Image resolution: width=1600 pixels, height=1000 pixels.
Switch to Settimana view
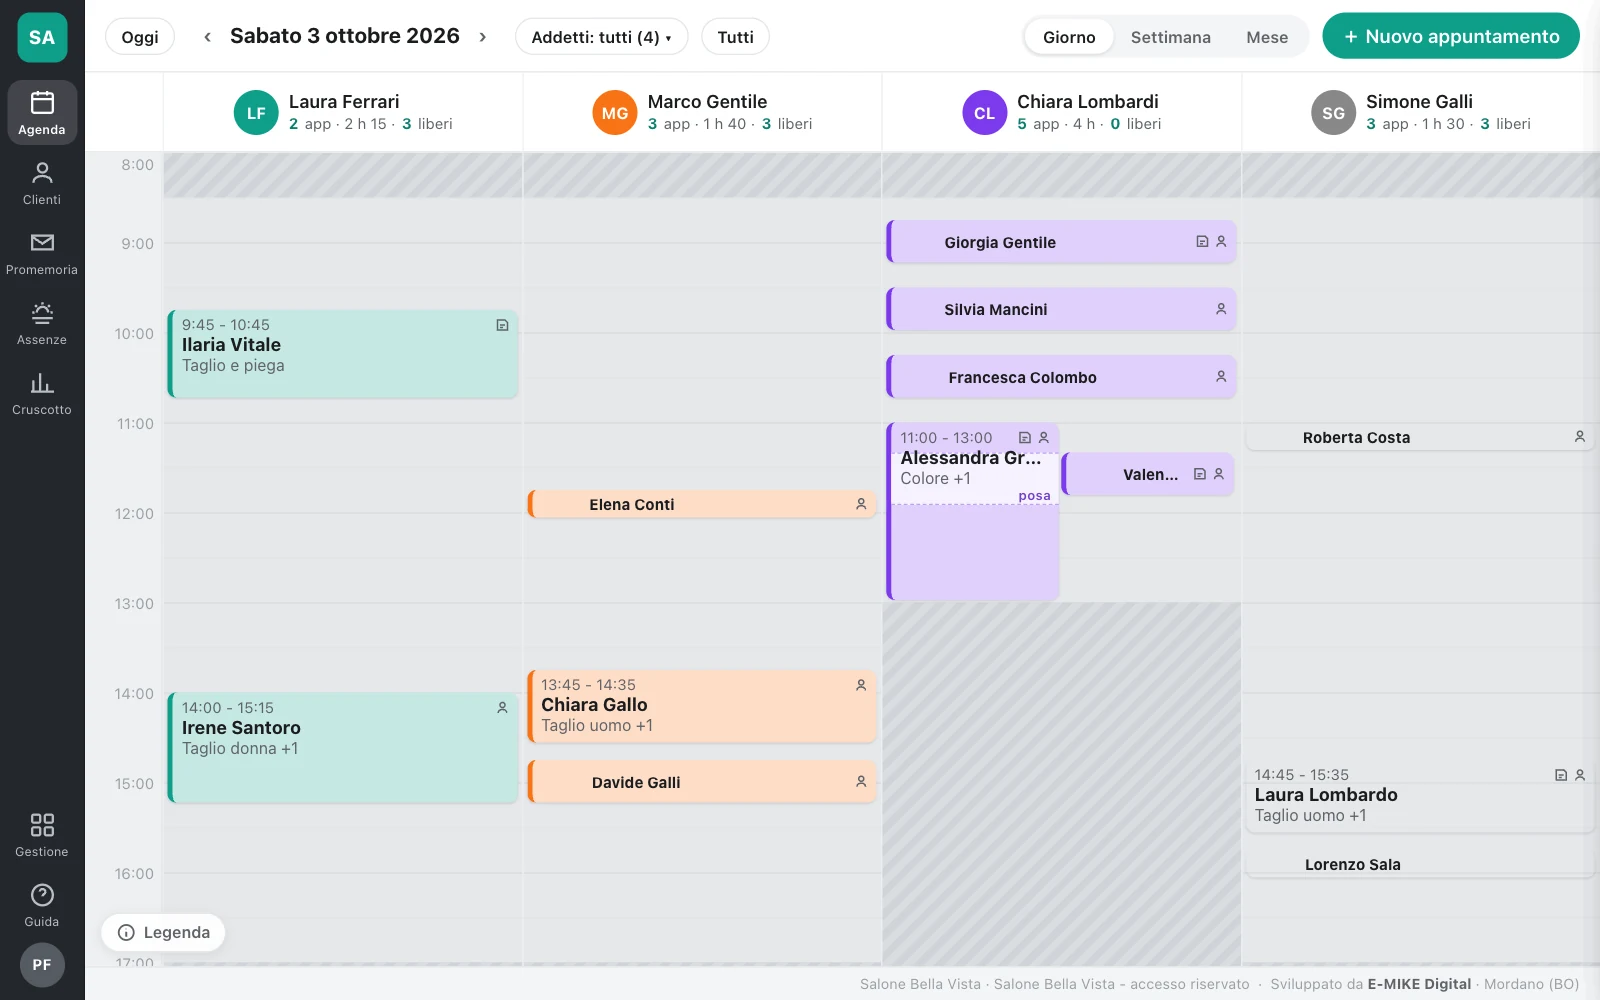(x=1170, y=37)
